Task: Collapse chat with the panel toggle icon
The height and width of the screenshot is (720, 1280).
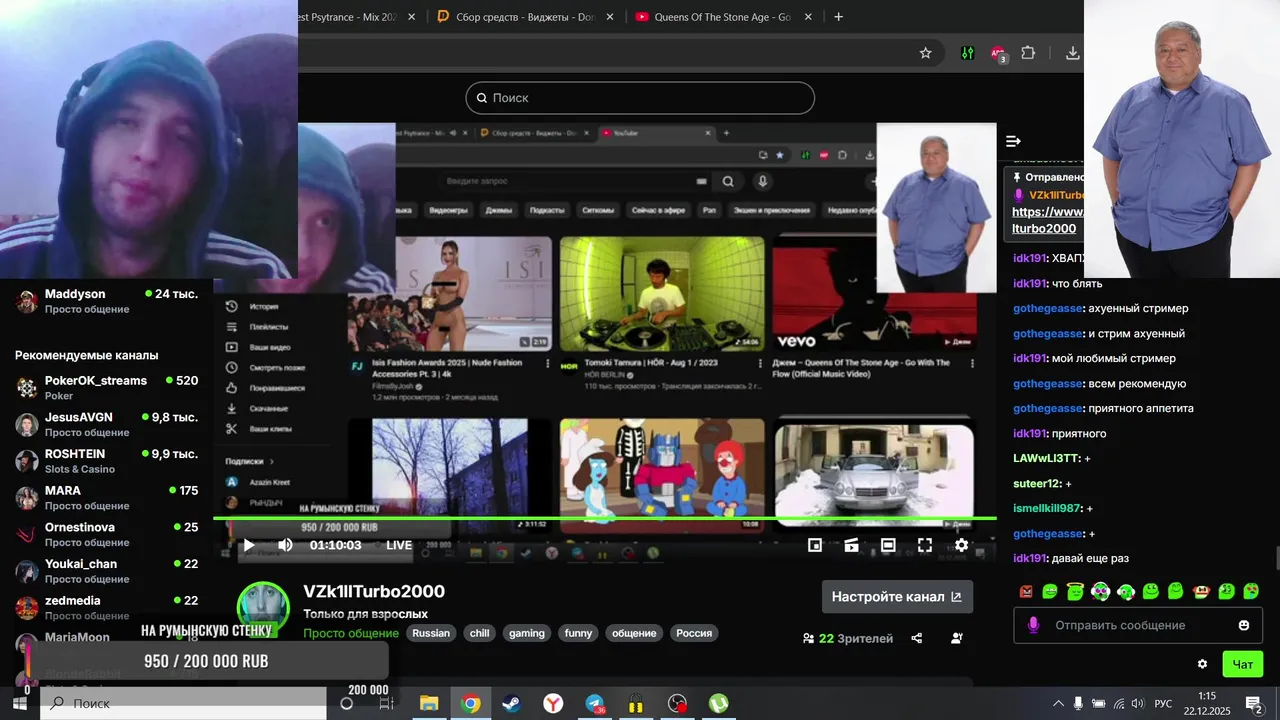Action: (x=1013, y=141)
